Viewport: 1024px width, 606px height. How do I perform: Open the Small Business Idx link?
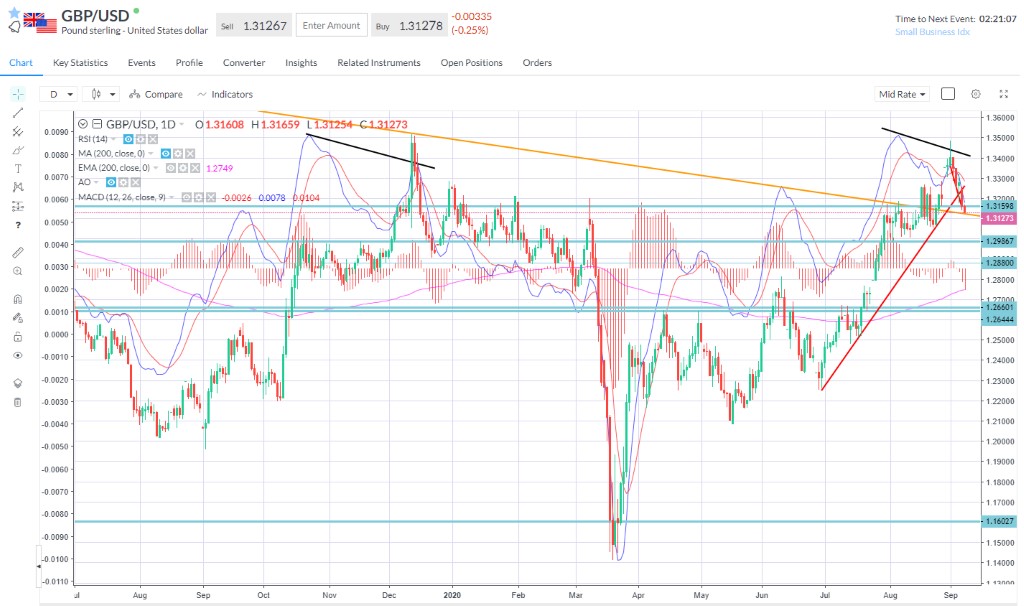[932, 32]
